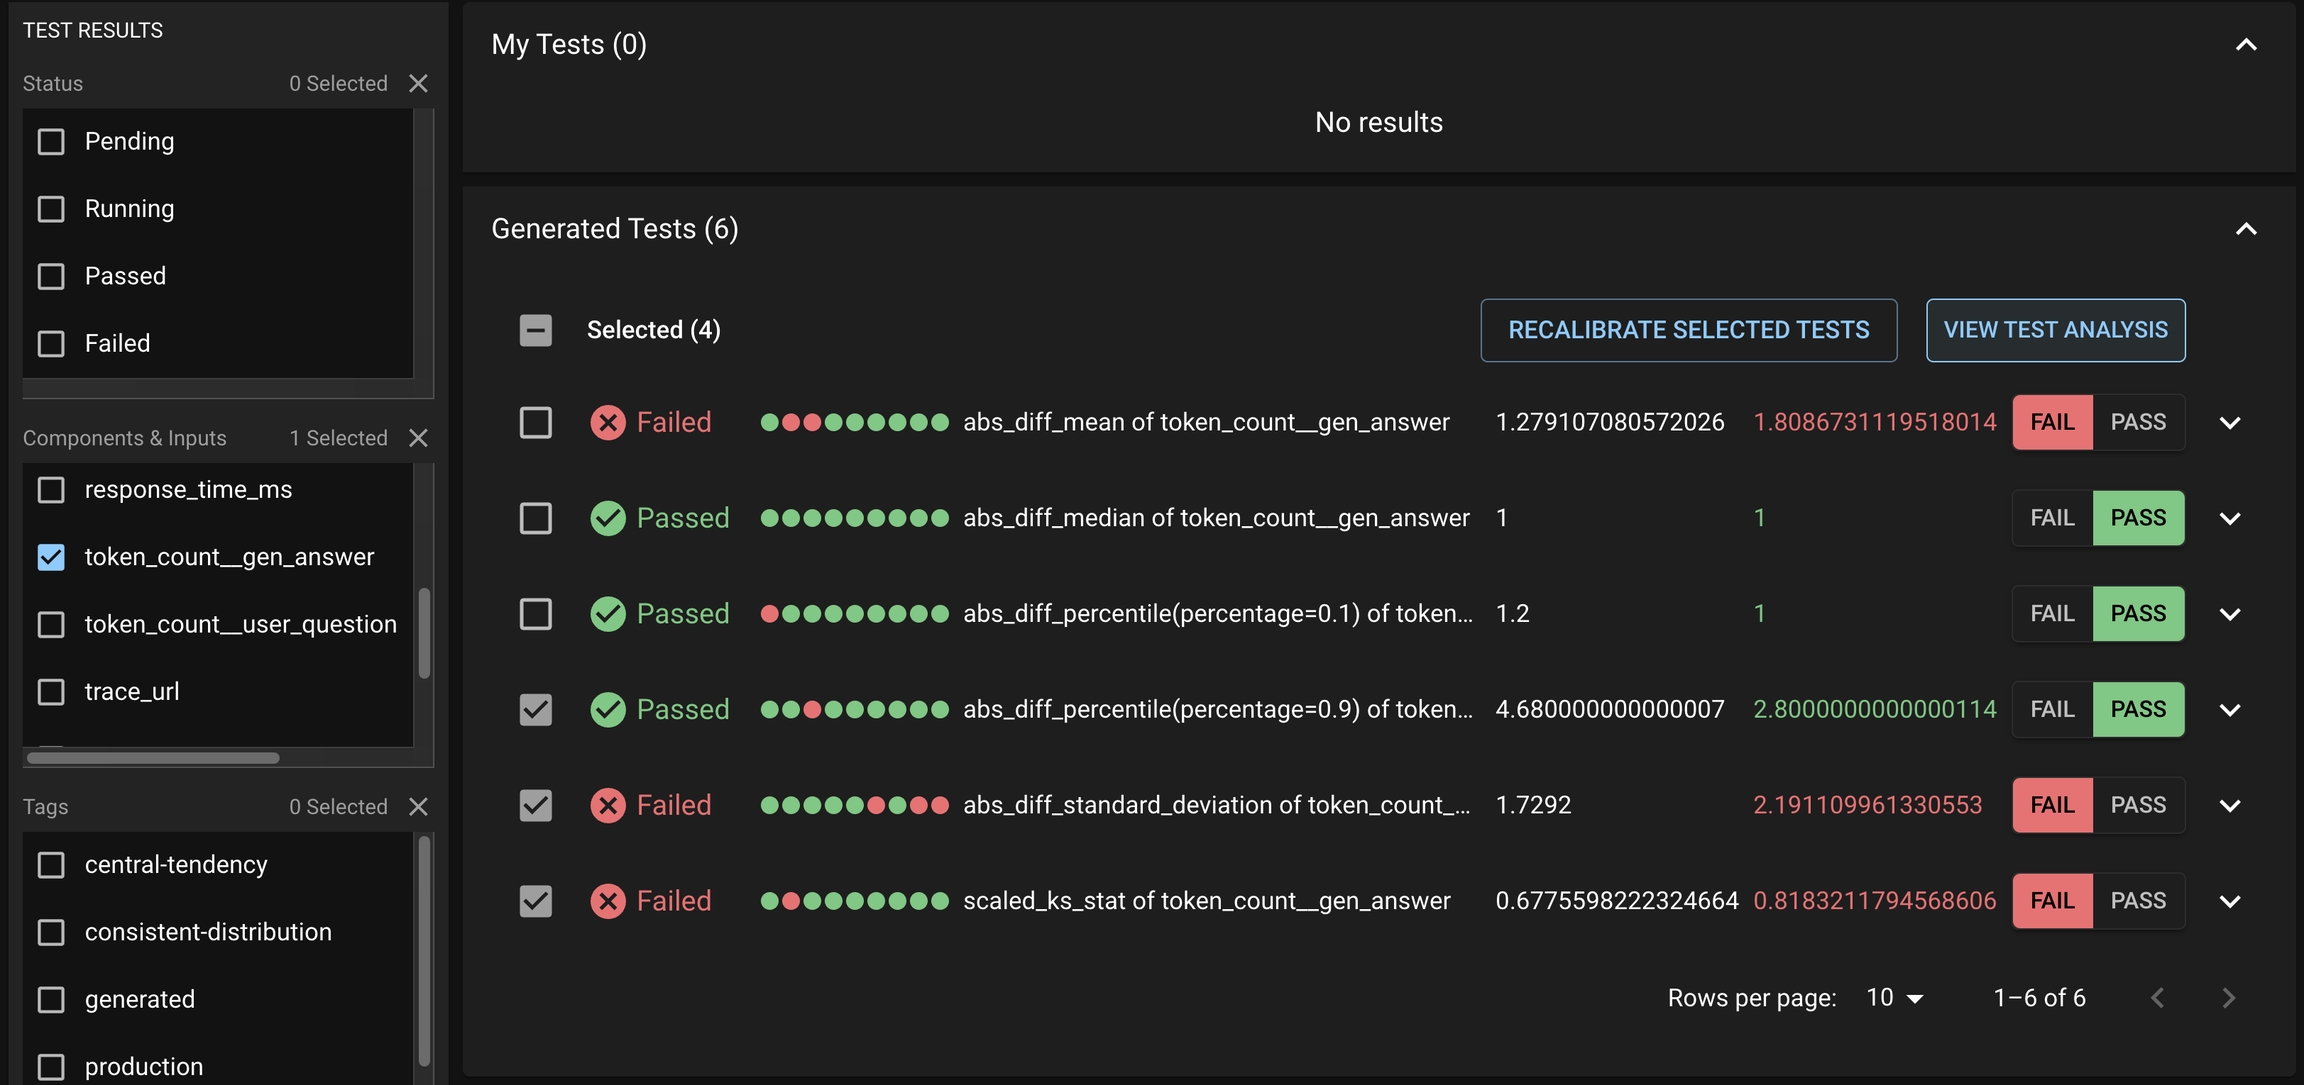Select the abs_diff_mean test row checkbox
This screenshot has height=1085, width=2304.
point(536,423)
